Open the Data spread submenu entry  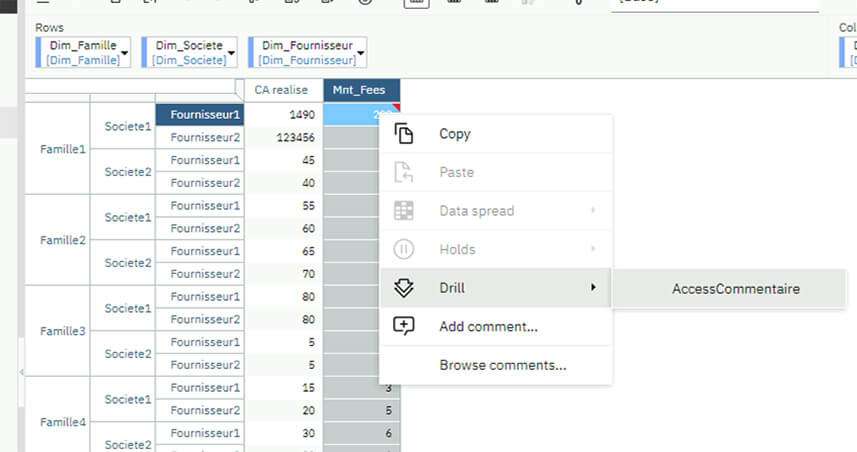496,211
